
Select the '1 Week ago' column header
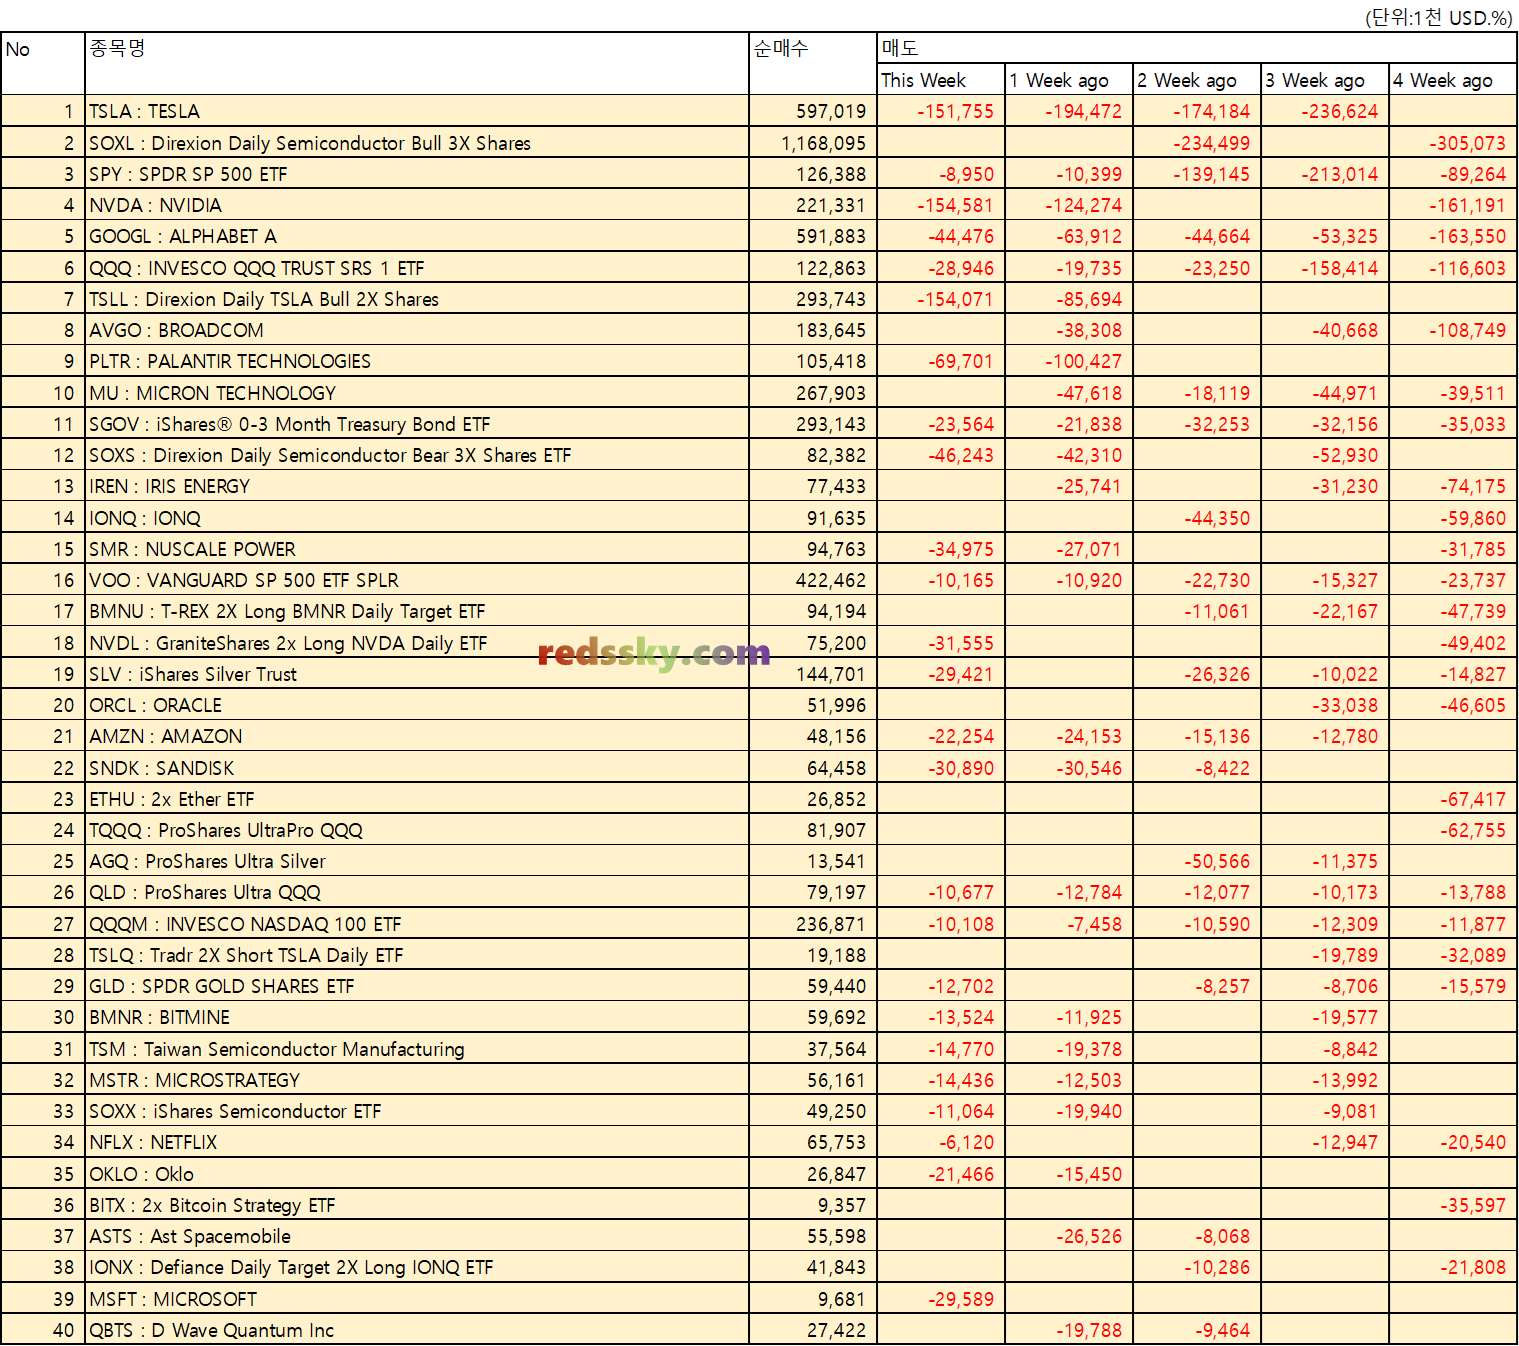coord(1069,80)
